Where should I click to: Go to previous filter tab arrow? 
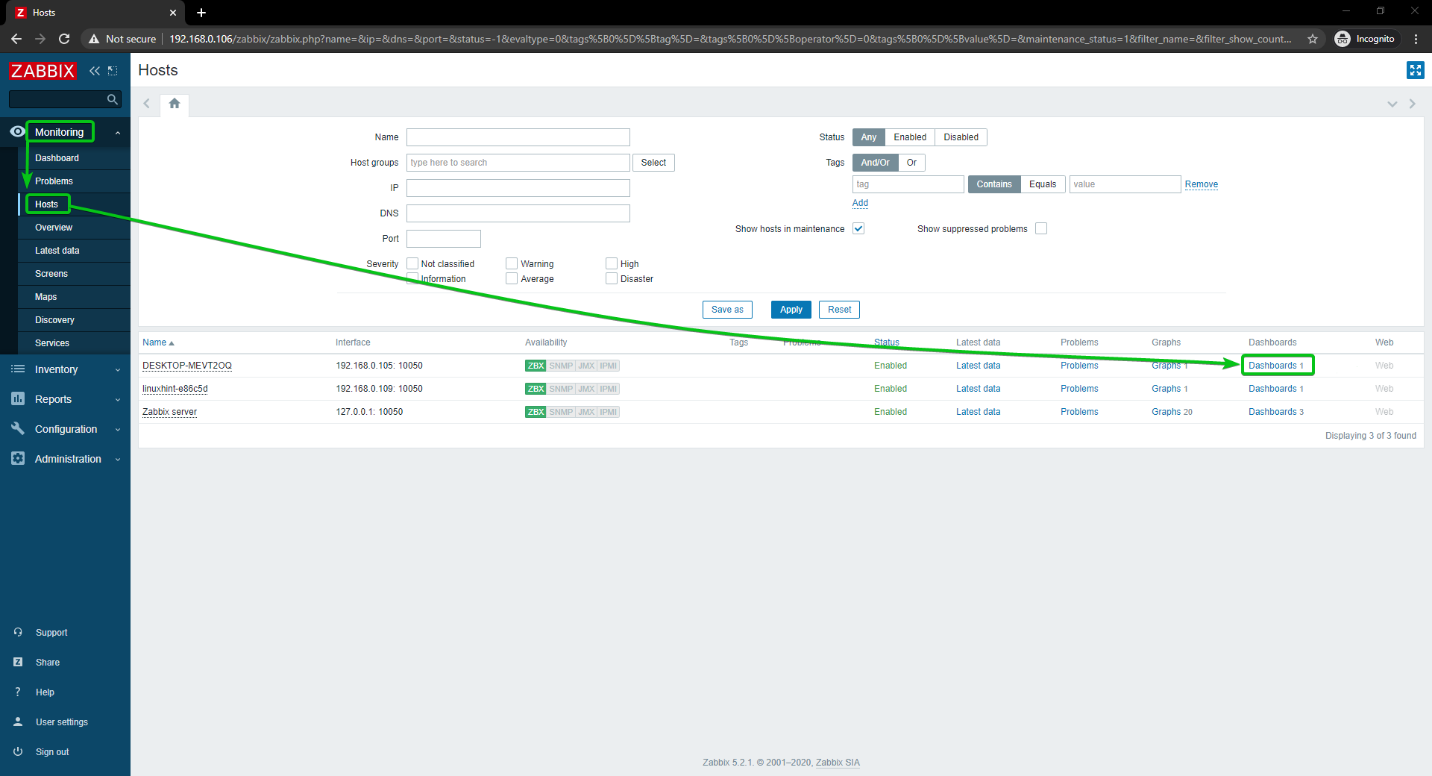tap(146, 103)
